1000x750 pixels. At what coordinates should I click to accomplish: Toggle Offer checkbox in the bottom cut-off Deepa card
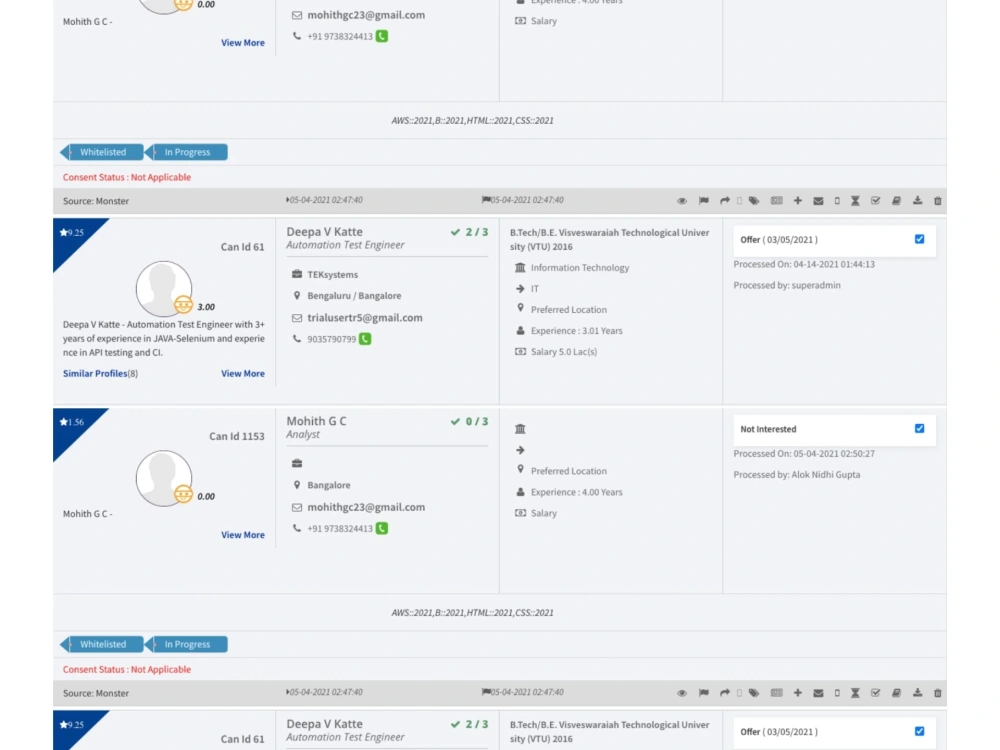point(919,732)
